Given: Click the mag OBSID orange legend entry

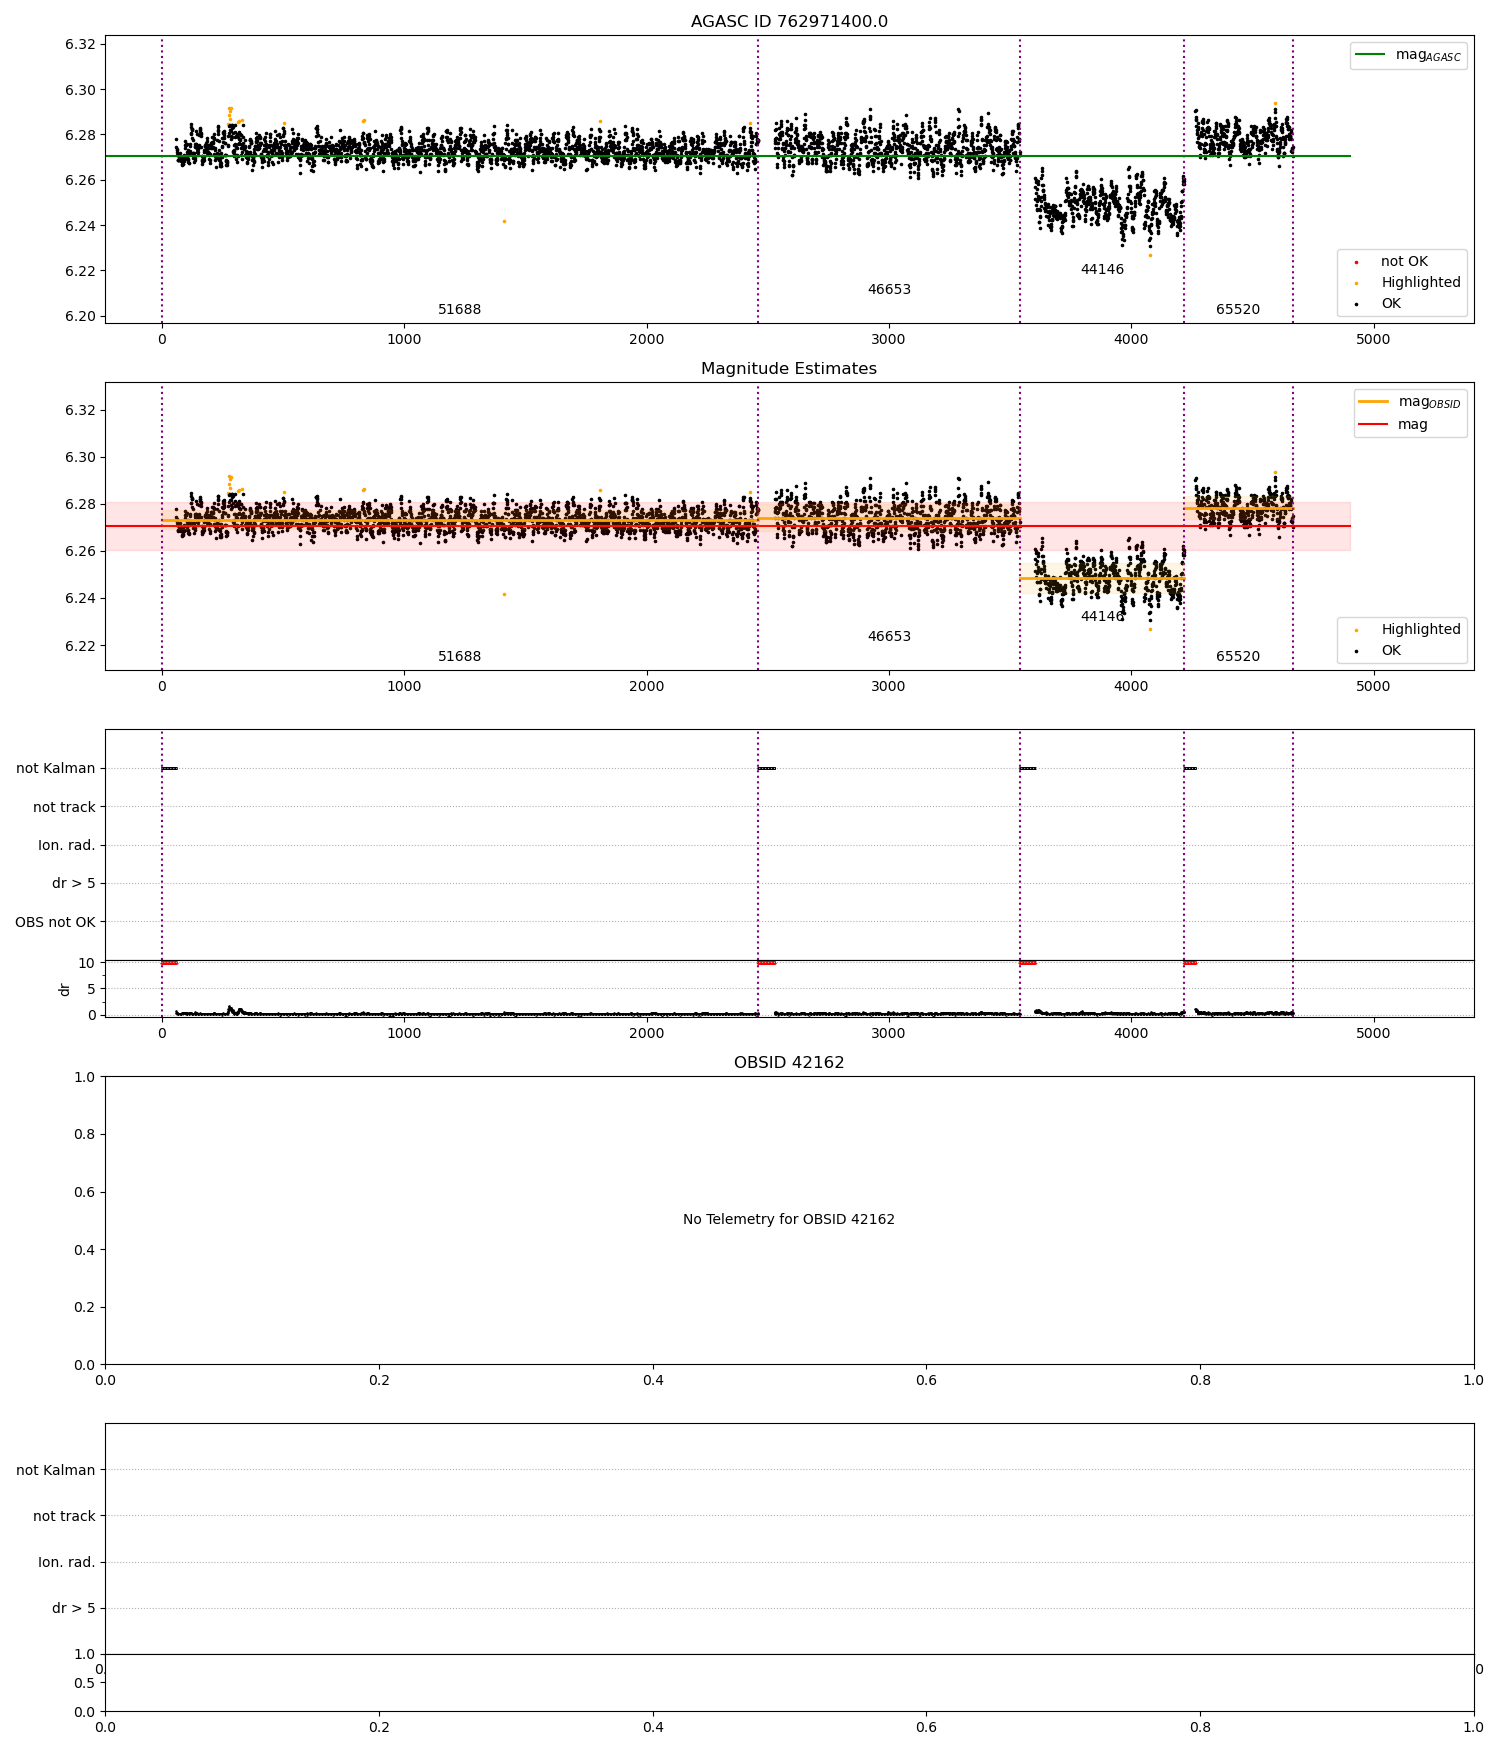Looking at the screenshot, I should (1410, 402).
